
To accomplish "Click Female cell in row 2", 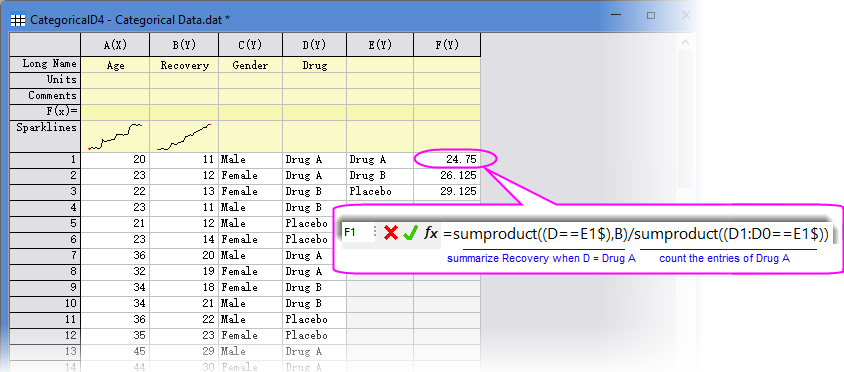I will [x=250, y=176].
